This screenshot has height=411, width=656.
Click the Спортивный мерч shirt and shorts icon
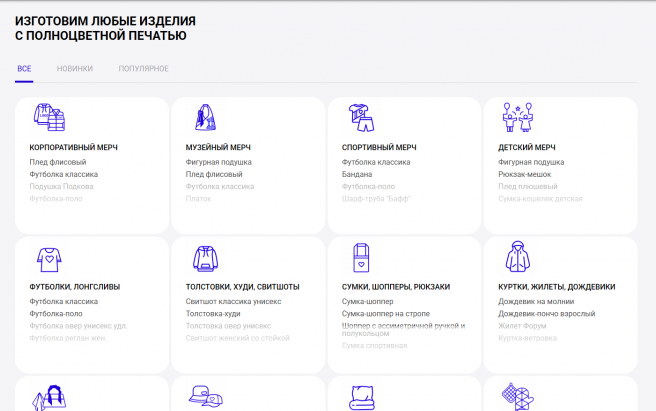tap(361, 118)
